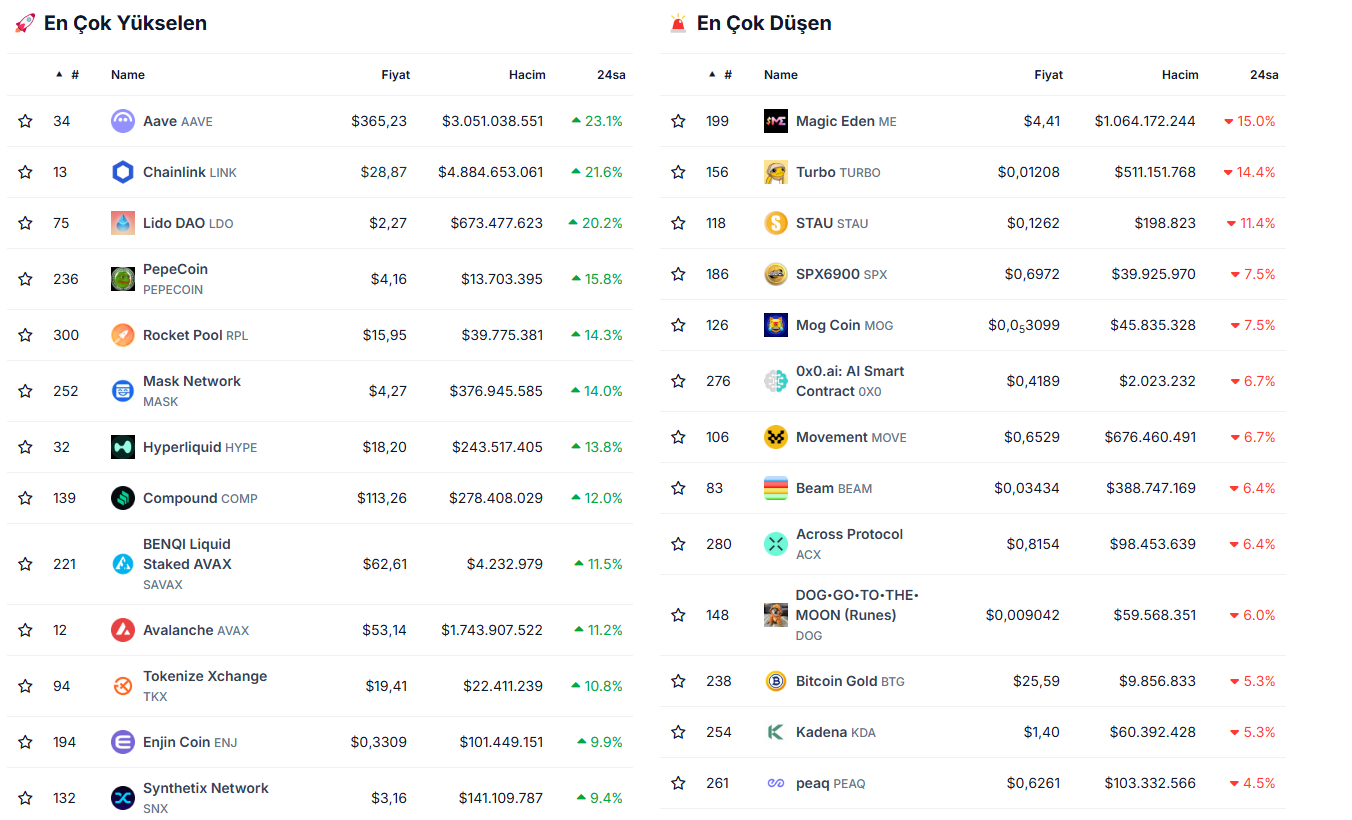Click the Hyperliquid coin logo
Image resolution: width=1352 pixels, height=820 pixels.
[123, 447]
